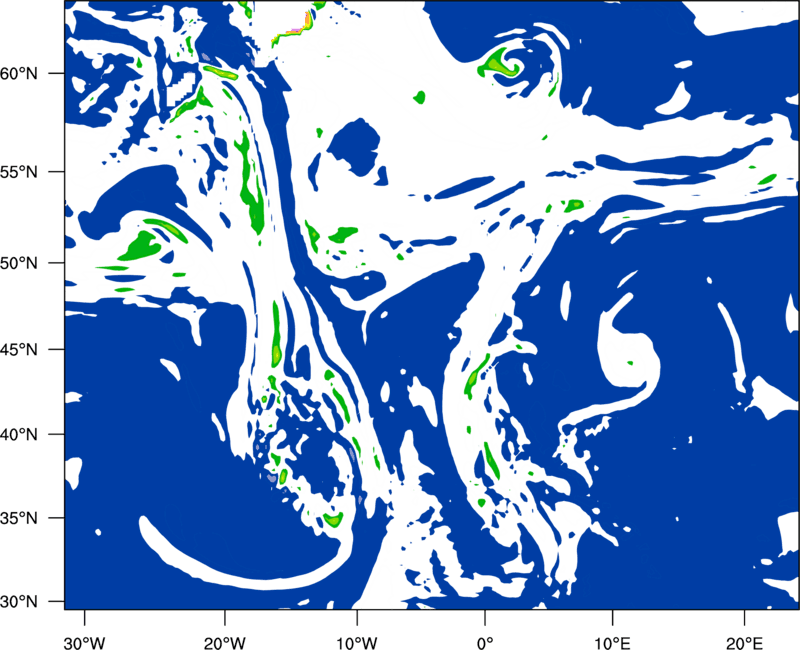
Task: Click the 0° longitude label
Action: click(485, 643)
